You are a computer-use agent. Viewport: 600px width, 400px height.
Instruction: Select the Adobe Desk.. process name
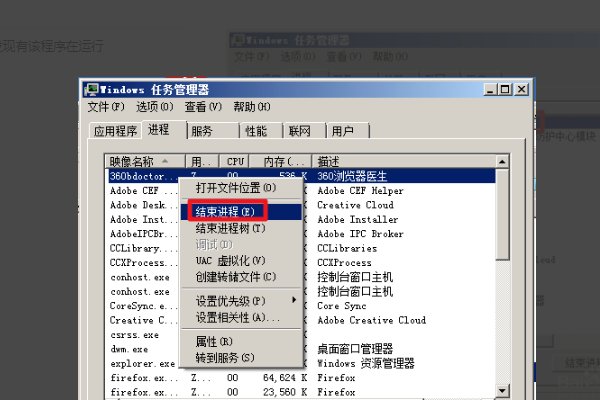(143, 205)
